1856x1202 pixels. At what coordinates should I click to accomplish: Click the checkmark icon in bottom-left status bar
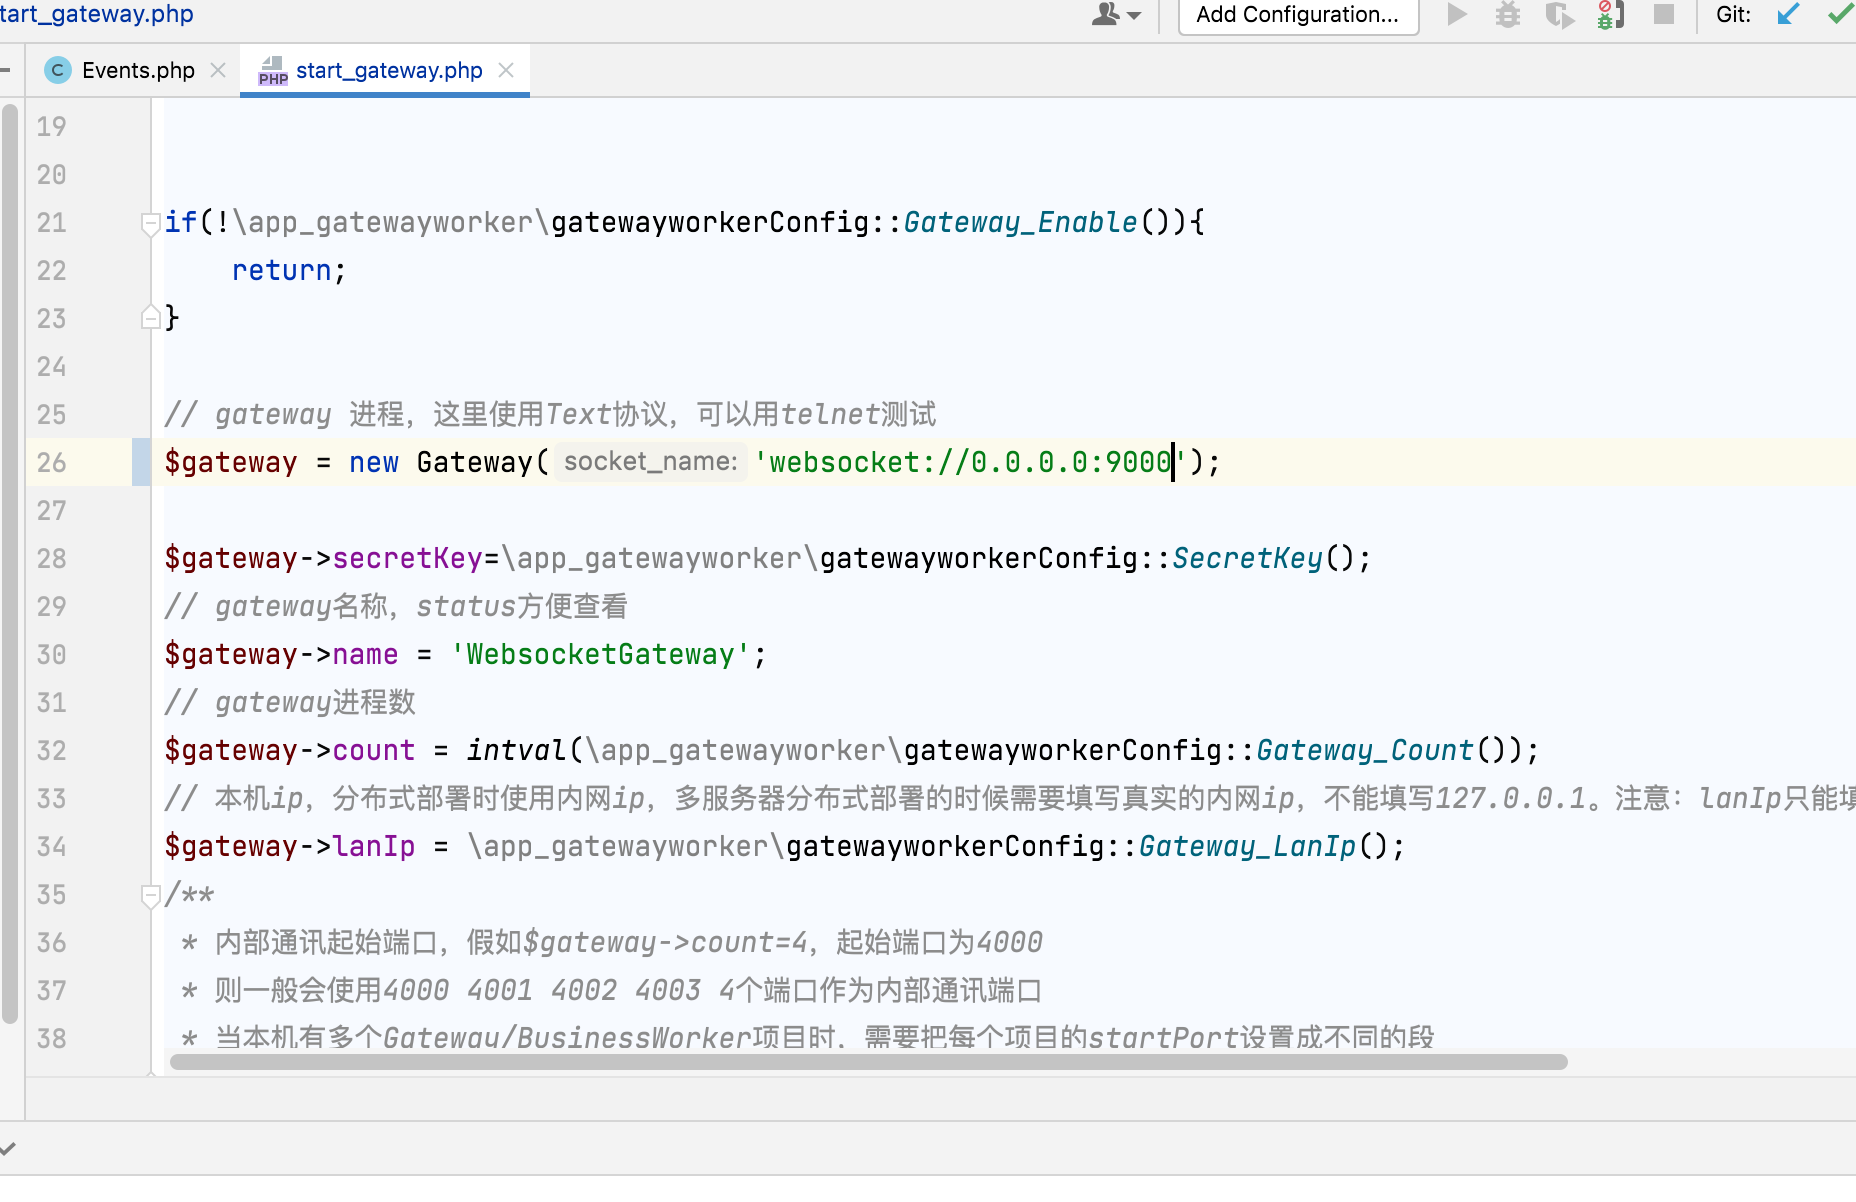(x=8, y=1149)
